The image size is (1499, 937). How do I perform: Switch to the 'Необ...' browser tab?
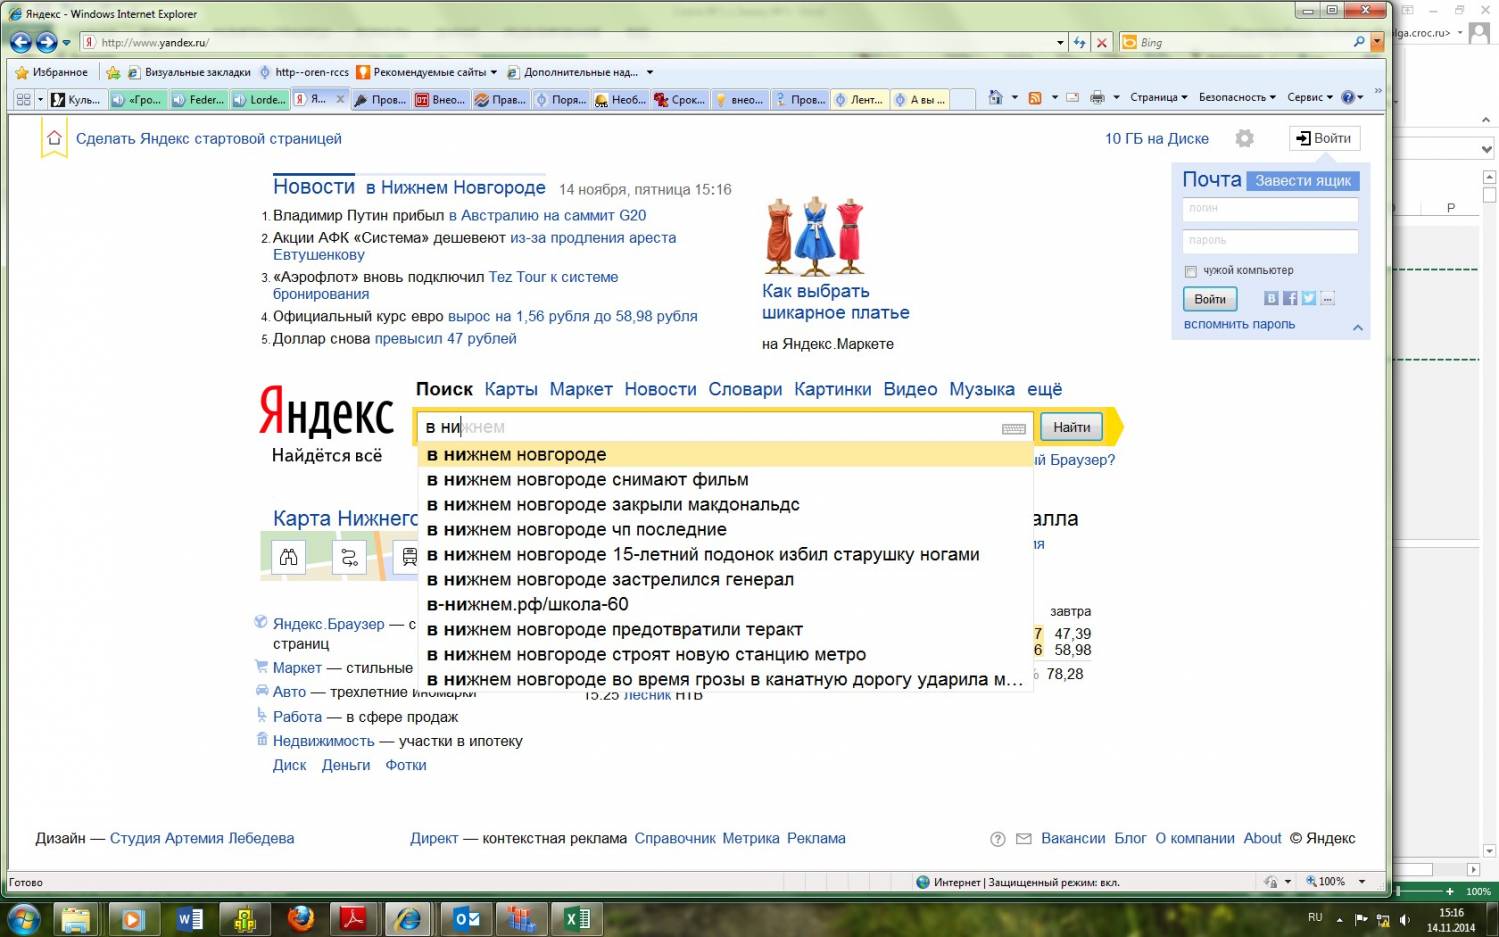621,100
